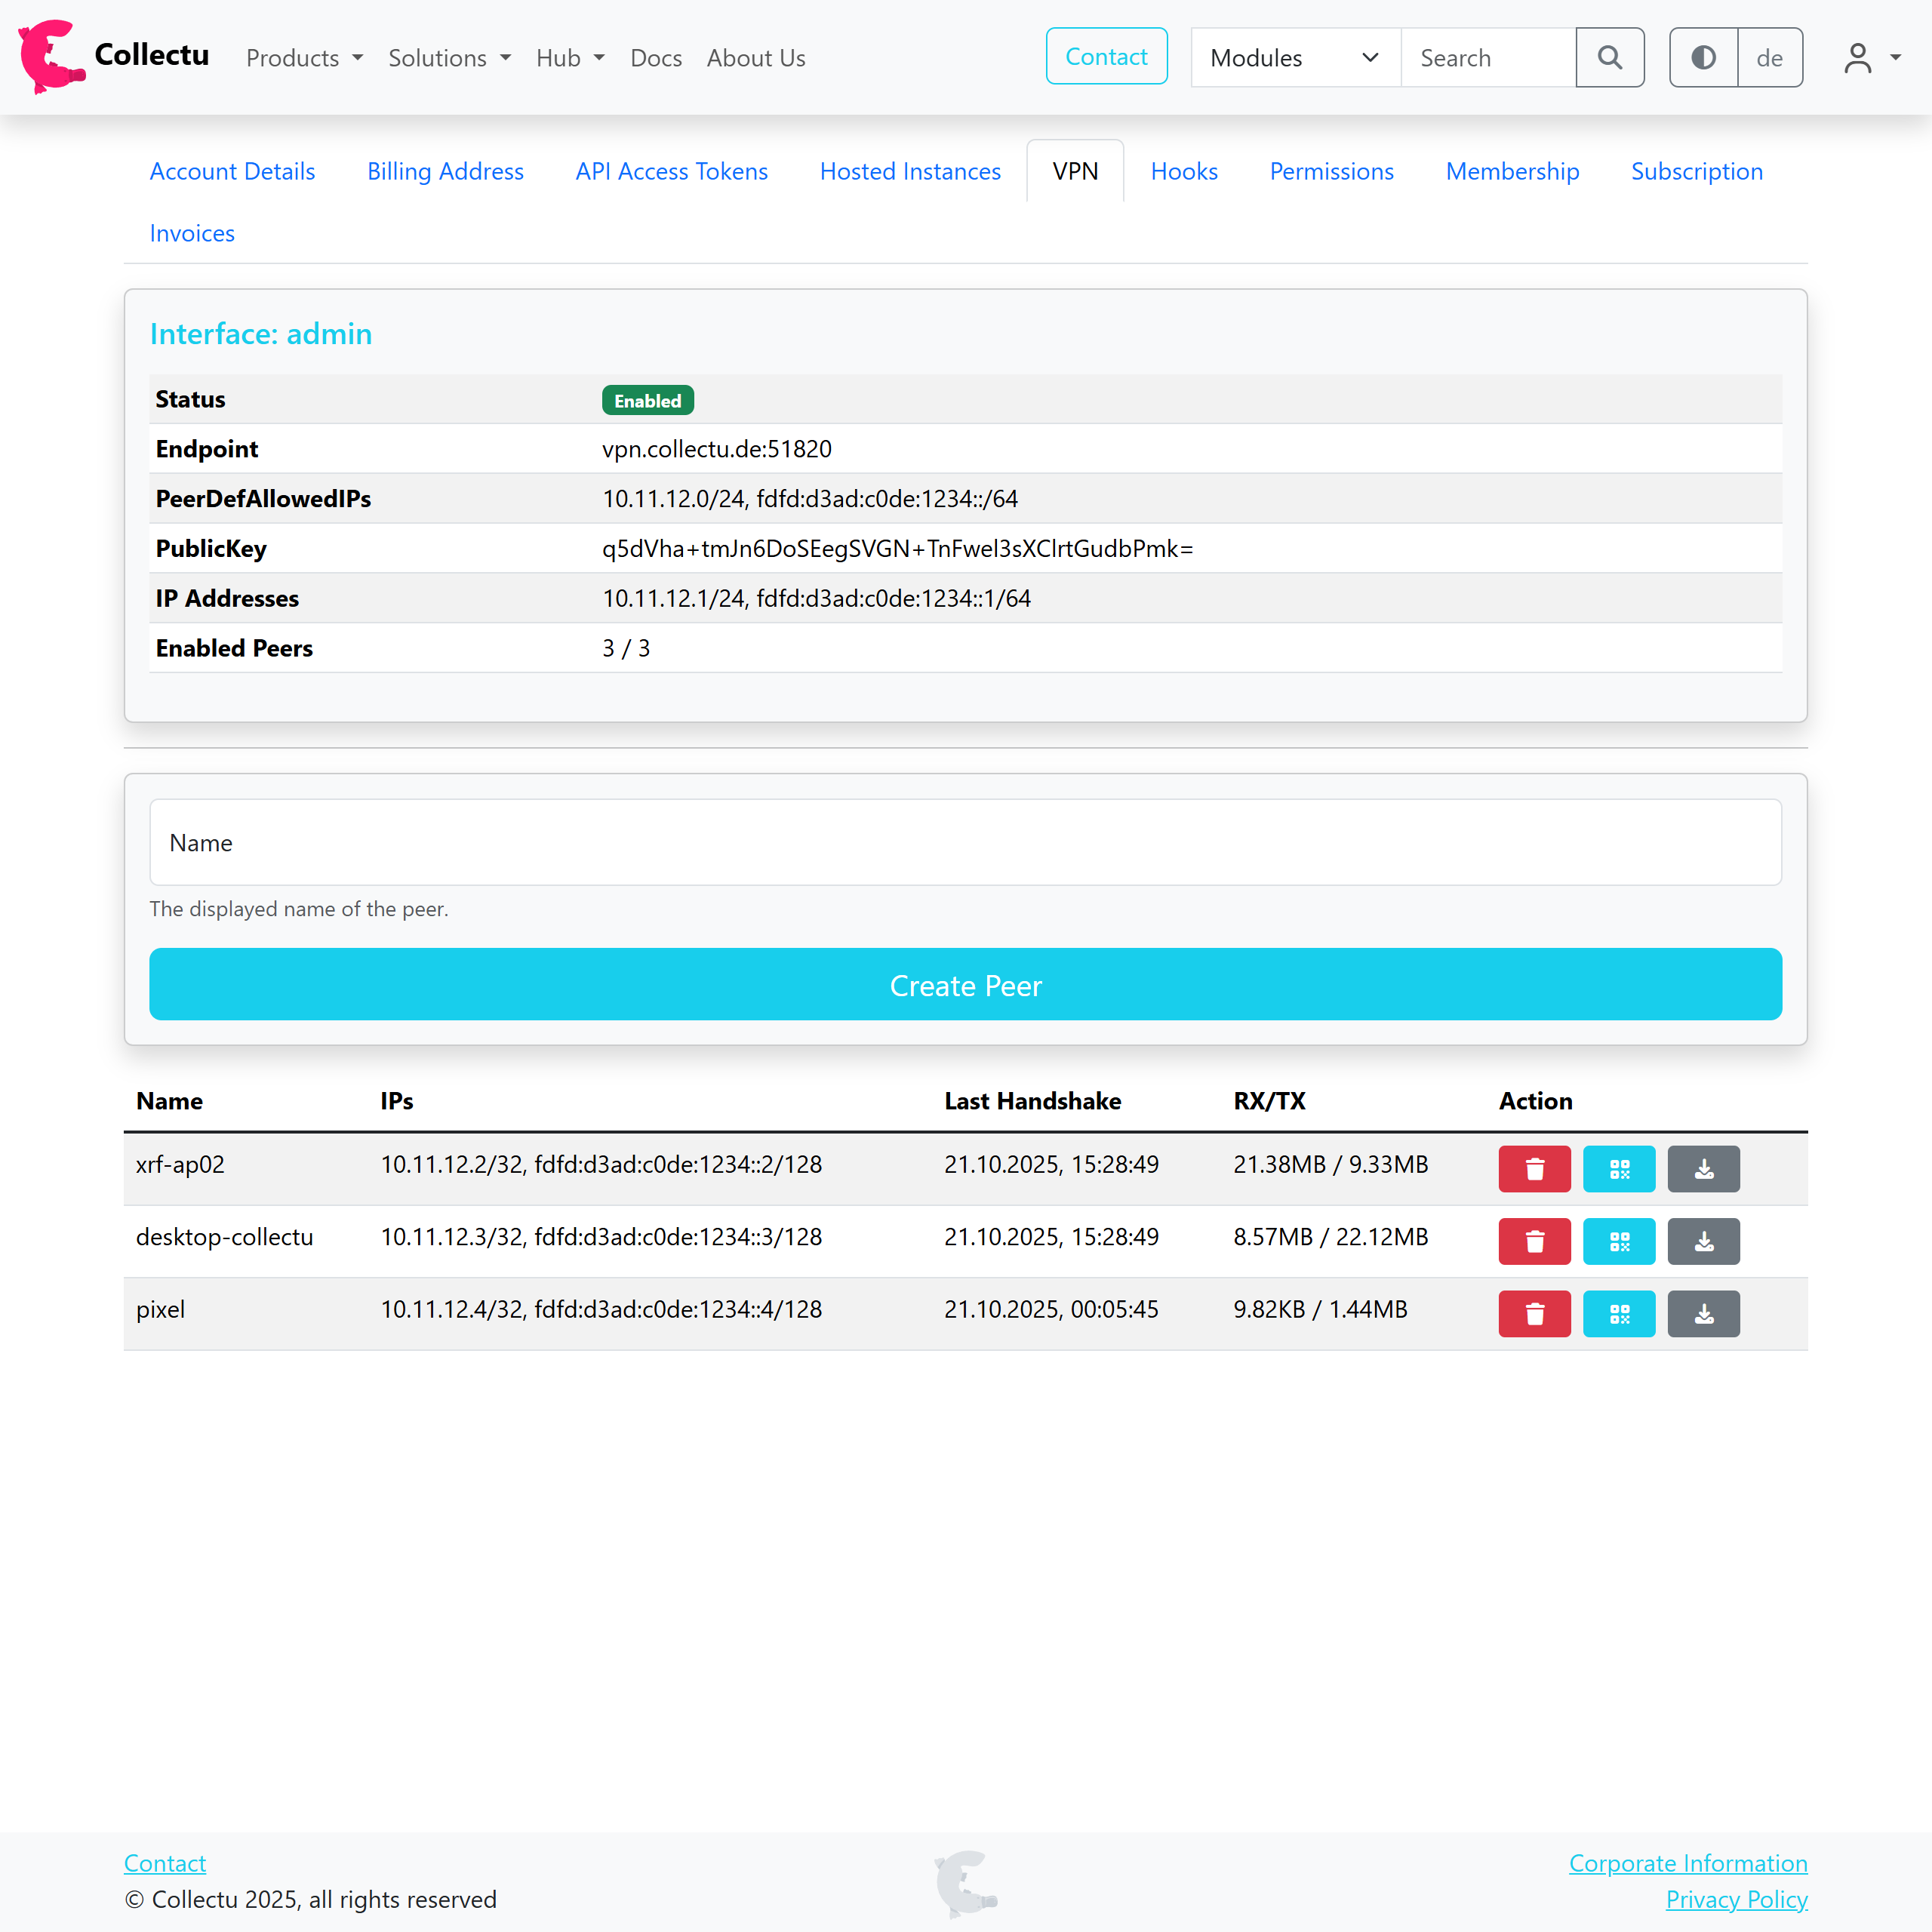The height and width of the screenshot is (1932, 1932).
Task: Click the Create Peer button
Action: click(965, 985)
